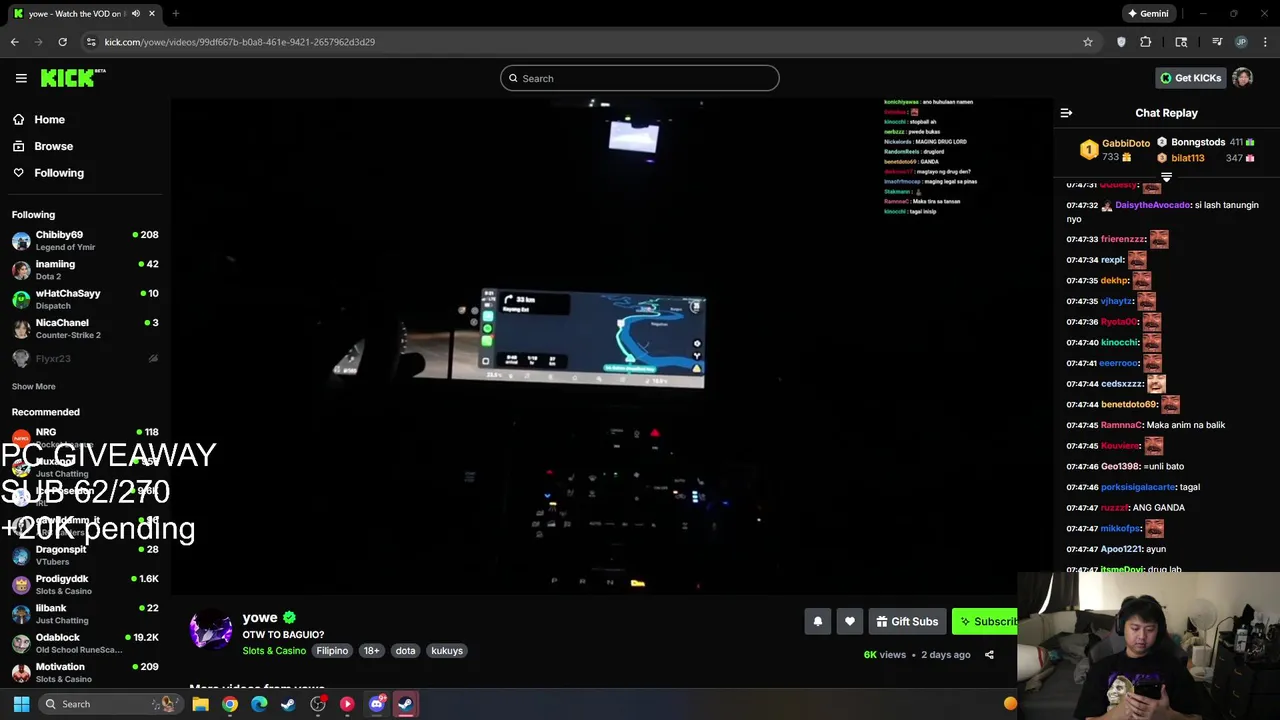Click Geo1398 username in chat
The height and width of the screenshot is (720, 1280).
[x=1120, y=466]
